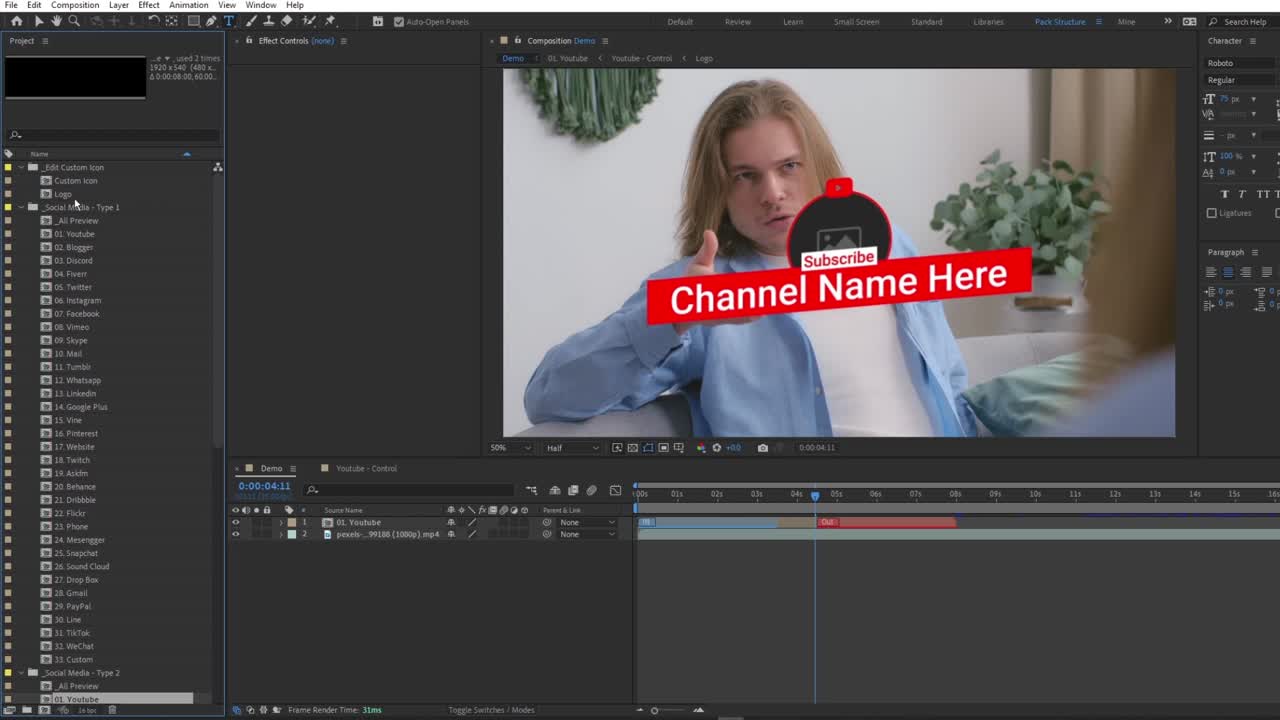Toggle Auto-Open Panels checkbox
1280x720 pixels.
click(398, 21)
